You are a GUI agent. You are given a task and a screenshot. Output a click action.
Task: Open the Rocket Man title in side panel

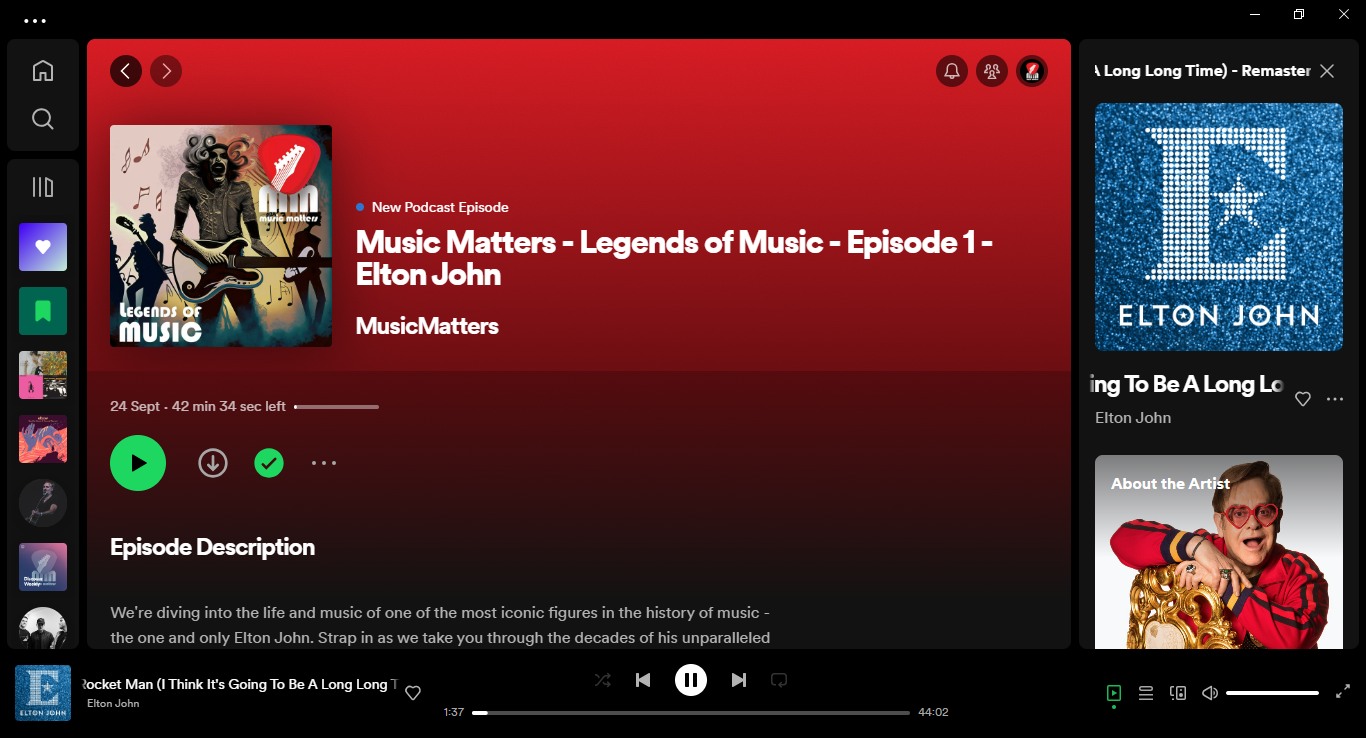point(1189,385)
